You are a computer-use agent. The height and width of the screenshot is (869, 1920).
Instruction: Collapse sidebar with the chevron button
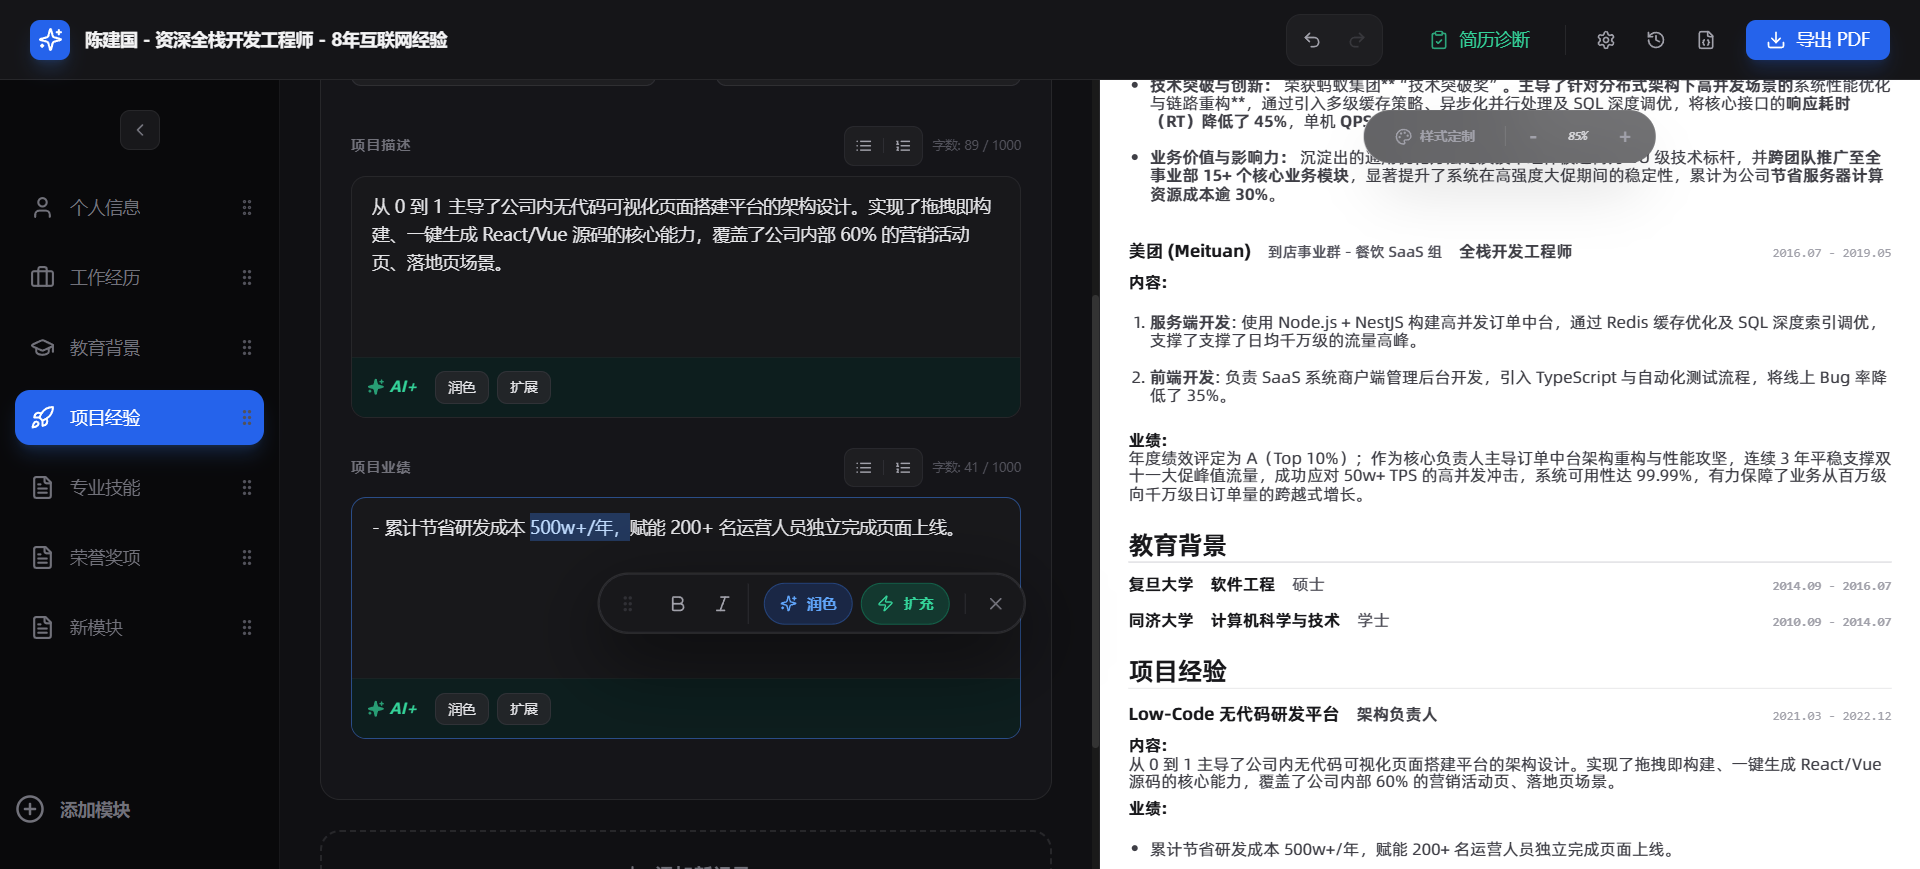click(140, 130)
